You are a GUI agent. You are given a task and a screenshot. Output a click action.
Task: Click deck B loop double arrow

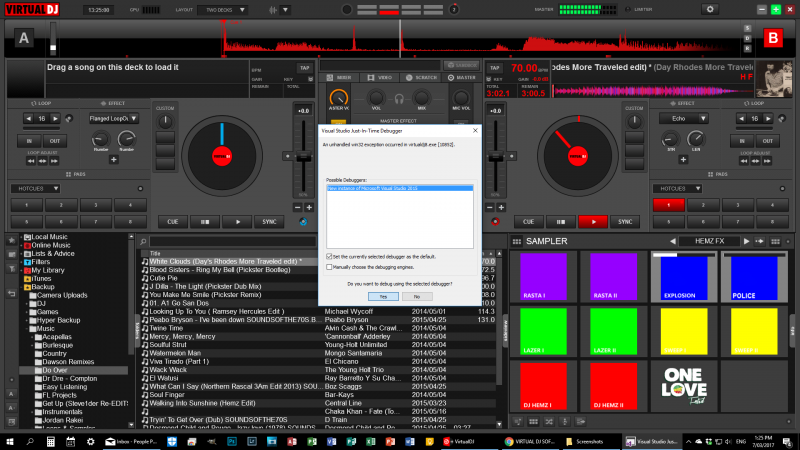tap(768, 118)
